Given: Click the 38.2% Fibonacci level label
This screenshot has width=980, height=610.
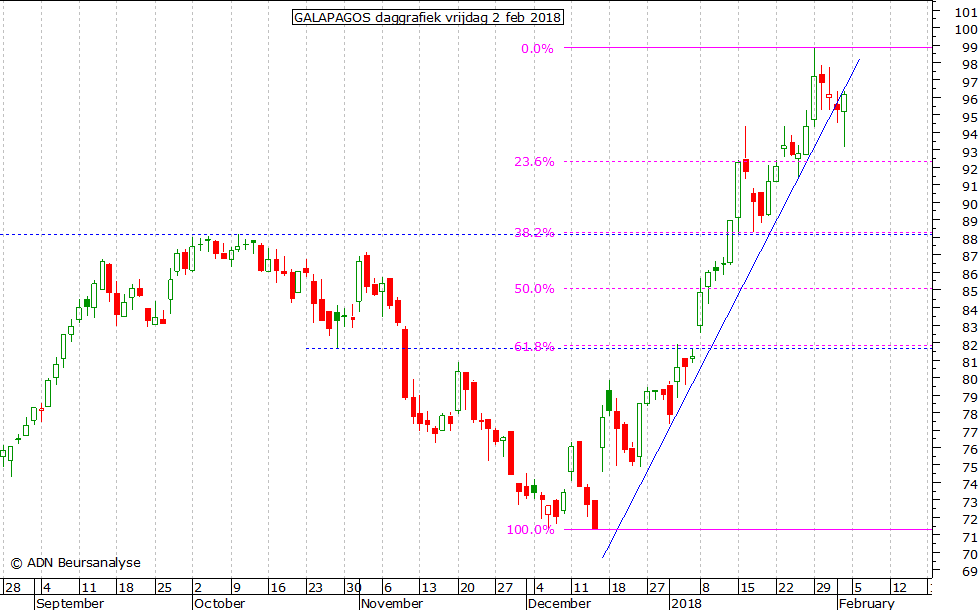Looking at the screenshot, I should pos(534,232).
